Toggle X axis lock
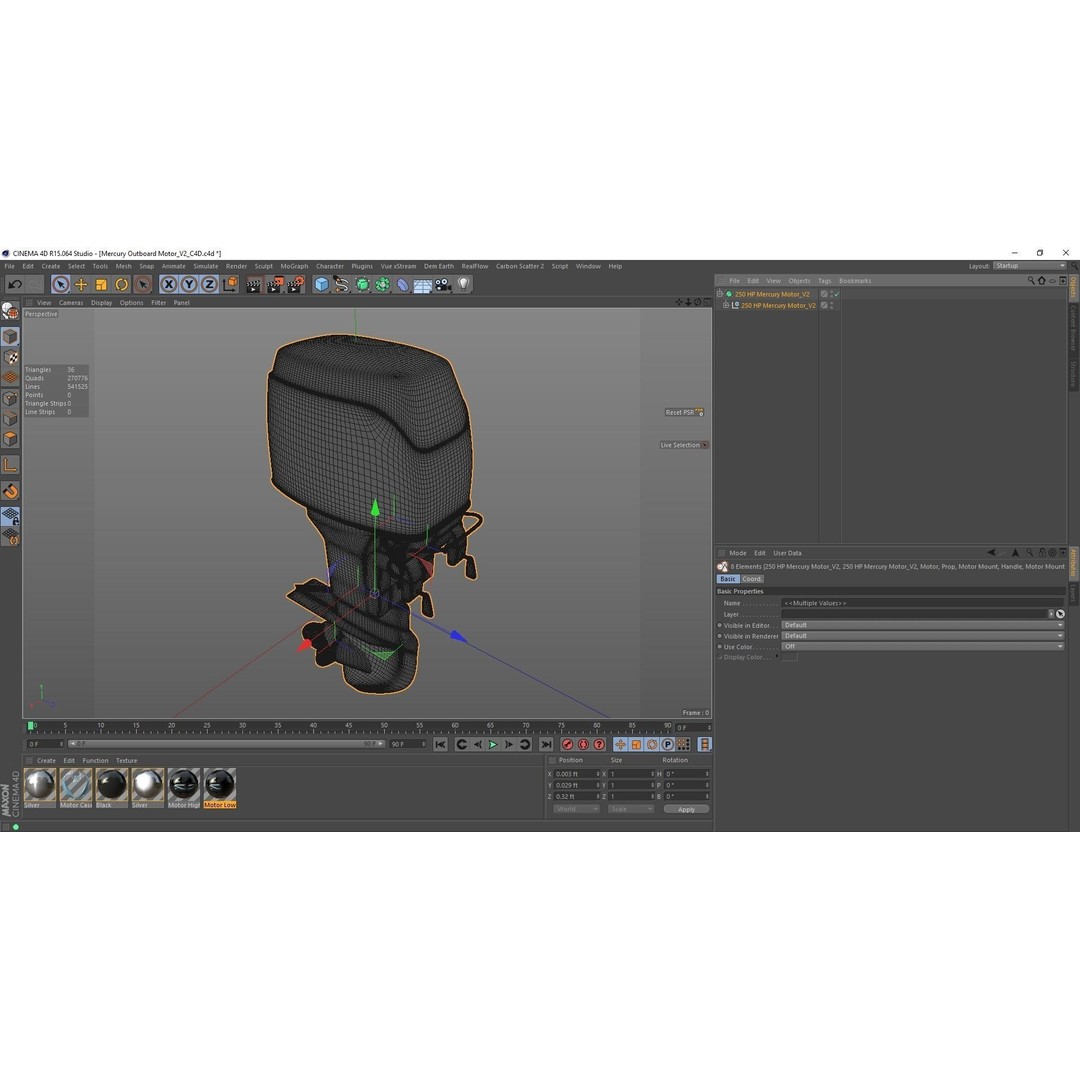 (x=168, y=284)
